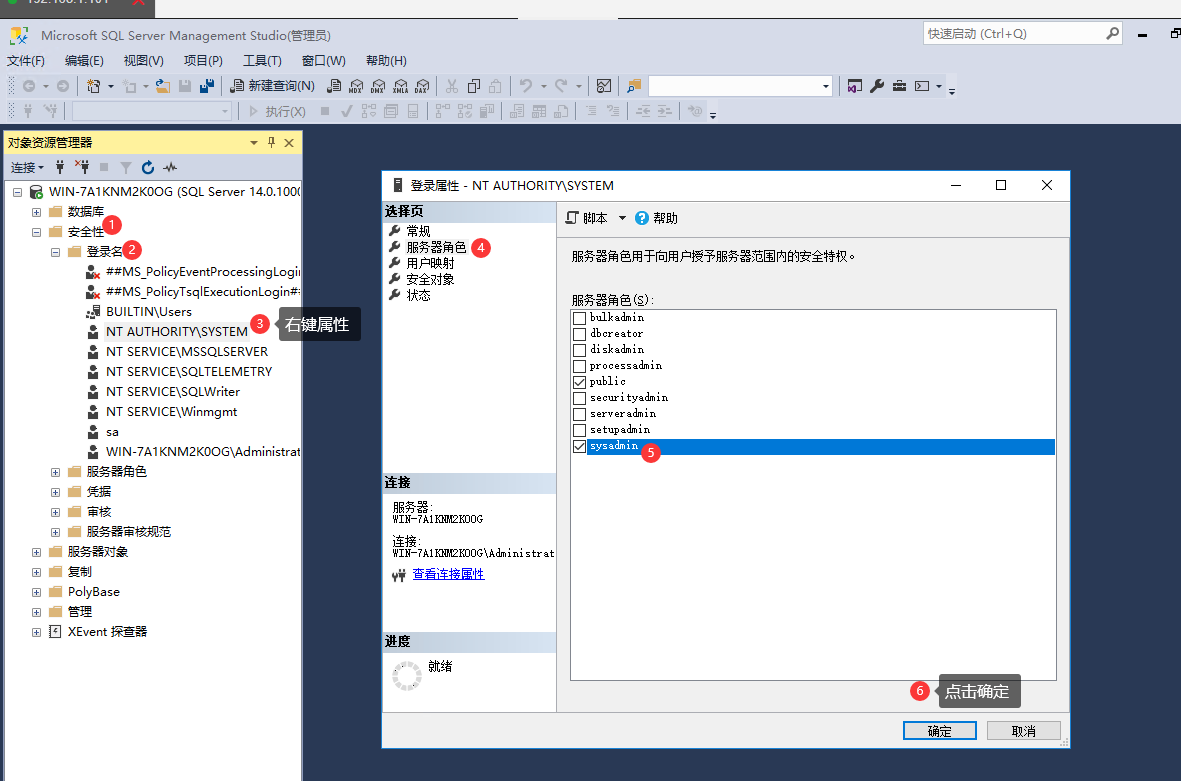This screenshot has height=781, width=1181.
Task: Open the 编辑(E) menu
Action: 84,60
